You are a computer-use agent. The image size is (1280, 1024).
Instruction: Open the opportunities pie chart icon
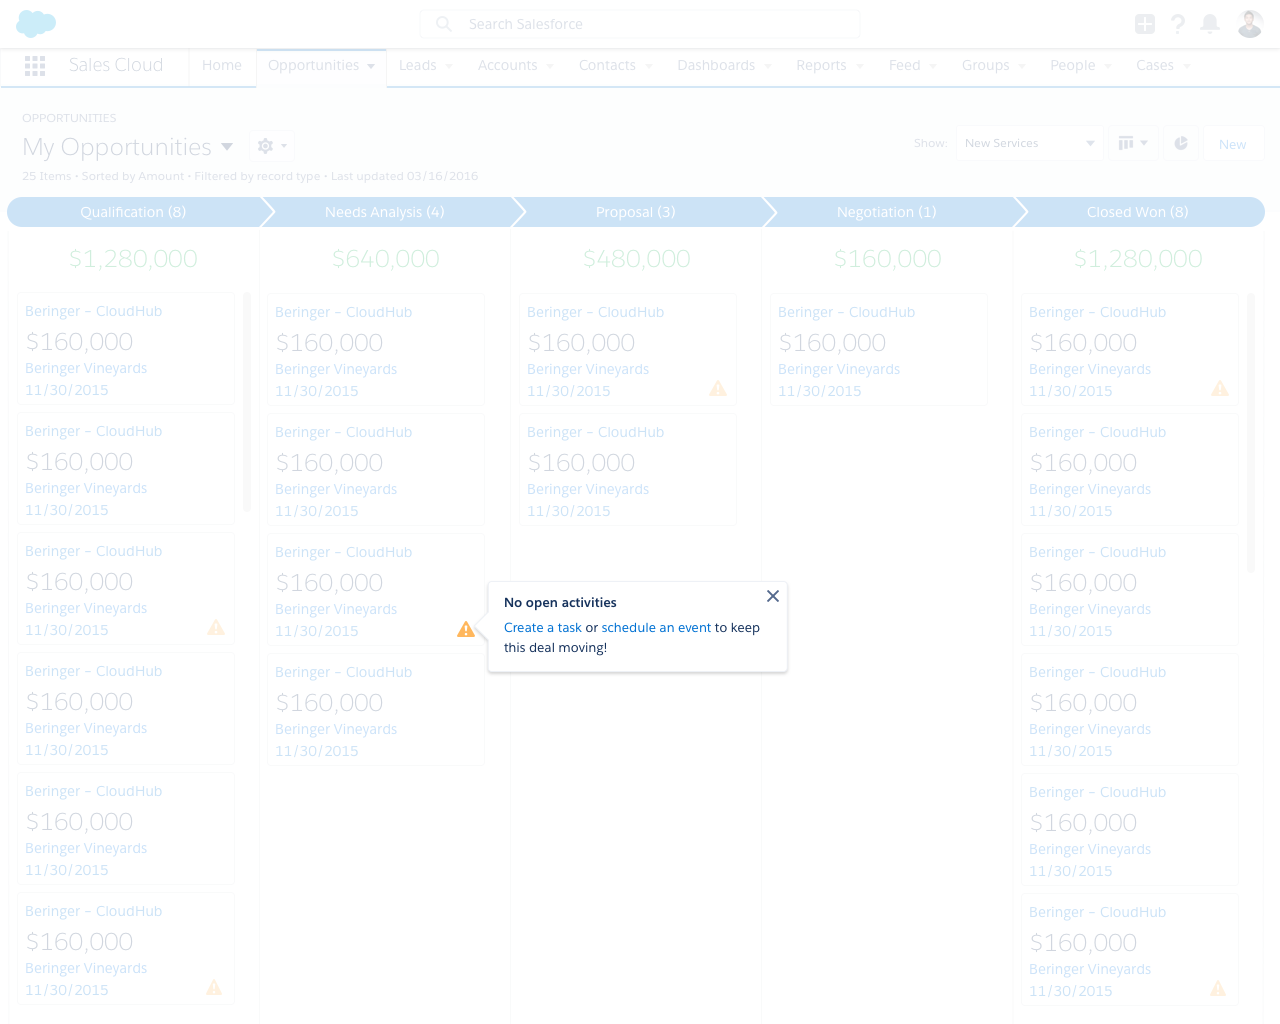(1181, 143)
